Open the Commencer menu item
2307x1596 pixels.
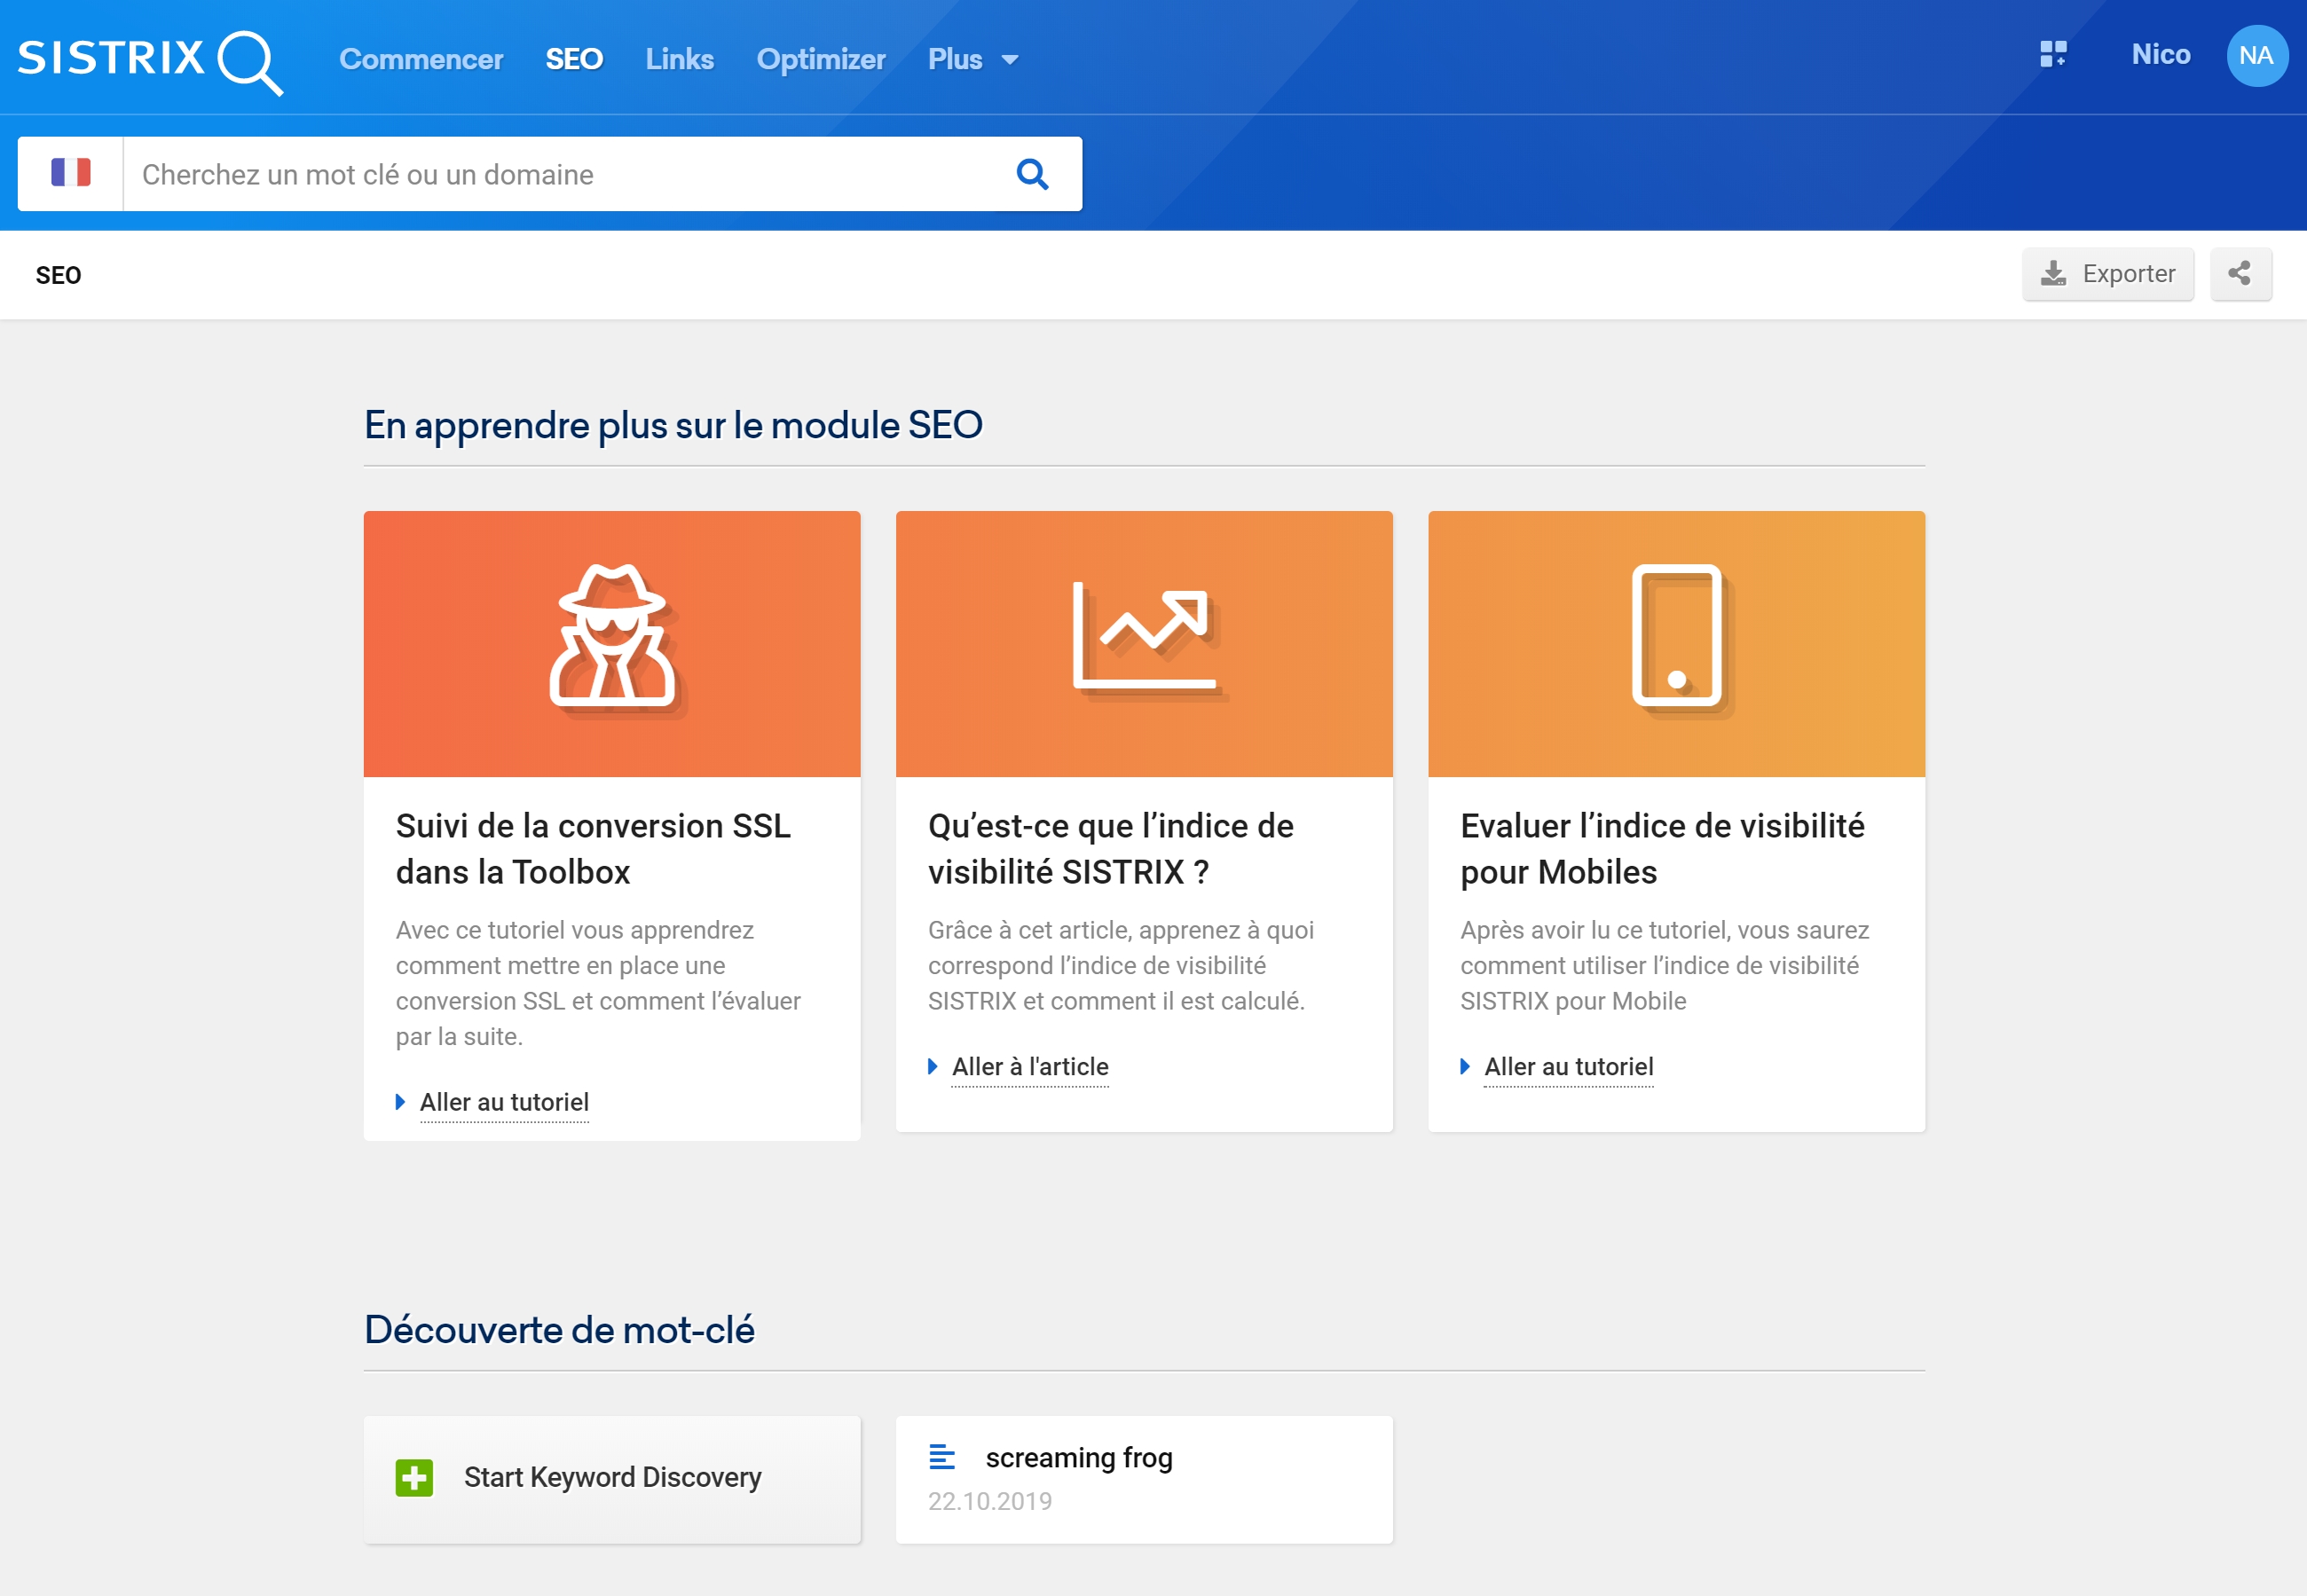[421, 59]
